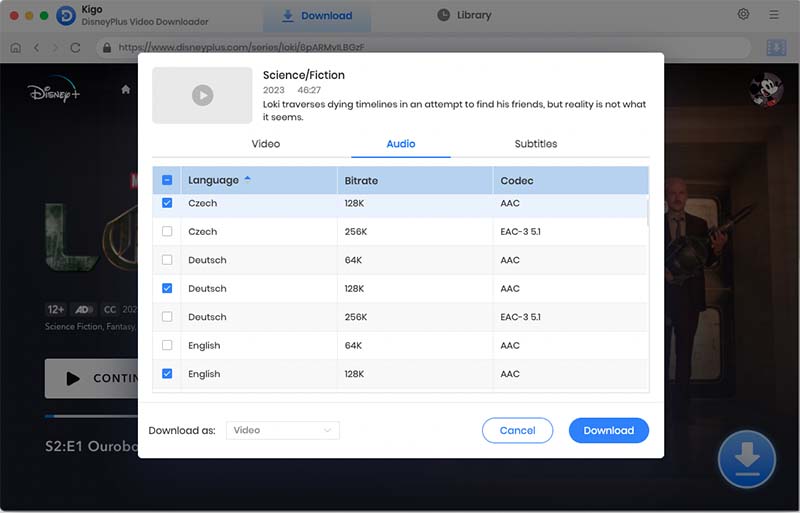Click the Cancel button

click(x=517, y=430)
